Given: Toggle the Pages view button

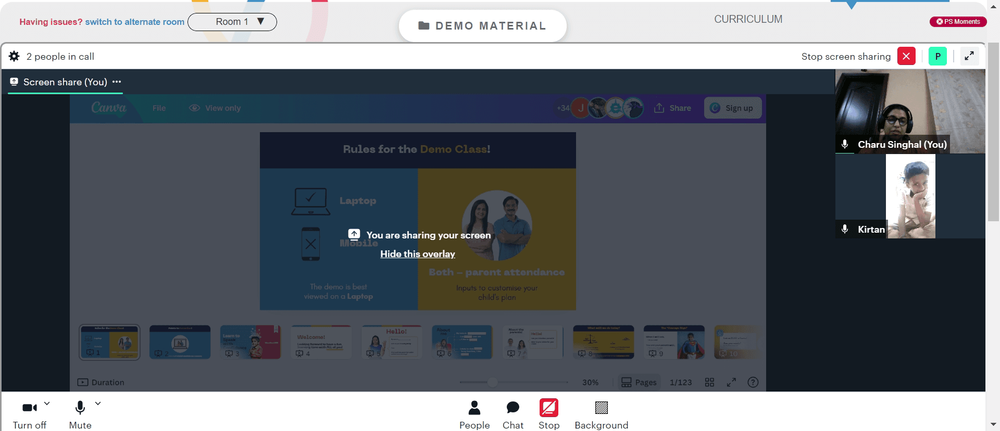Looking at the screenshot, I should pyautogui.click(x=639, y=383).
